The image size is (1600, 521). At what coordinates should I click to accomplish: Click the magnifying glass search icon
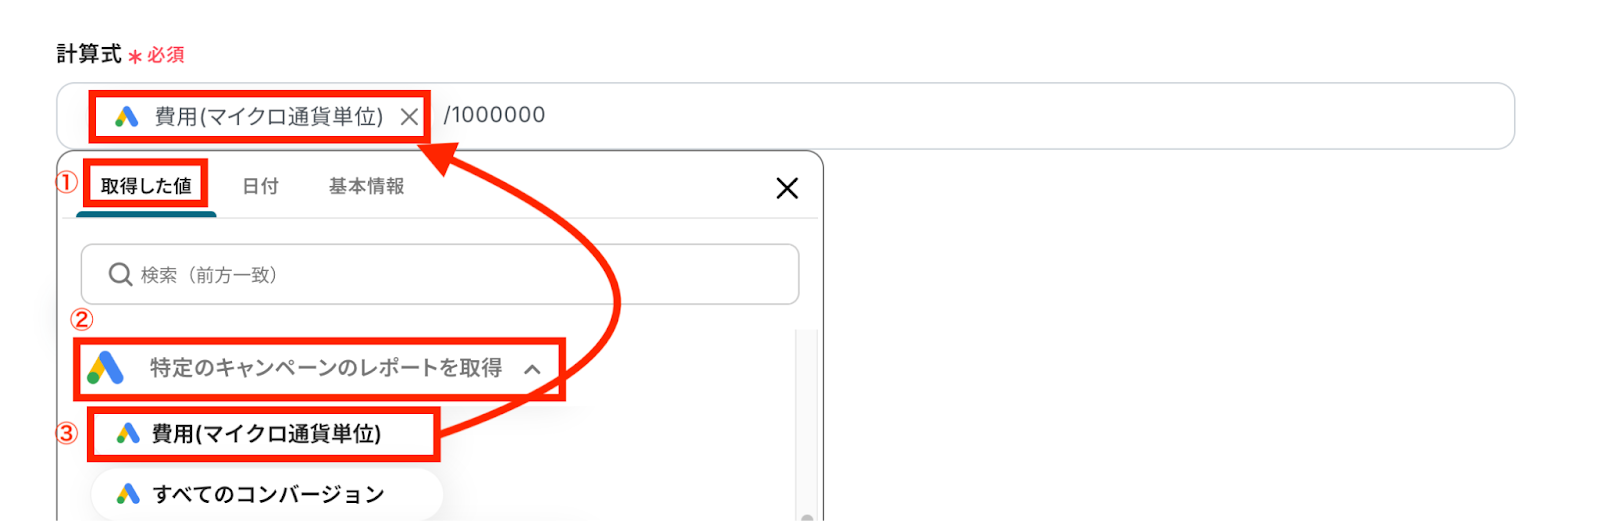pyautogui.click(x=120, y=274)
